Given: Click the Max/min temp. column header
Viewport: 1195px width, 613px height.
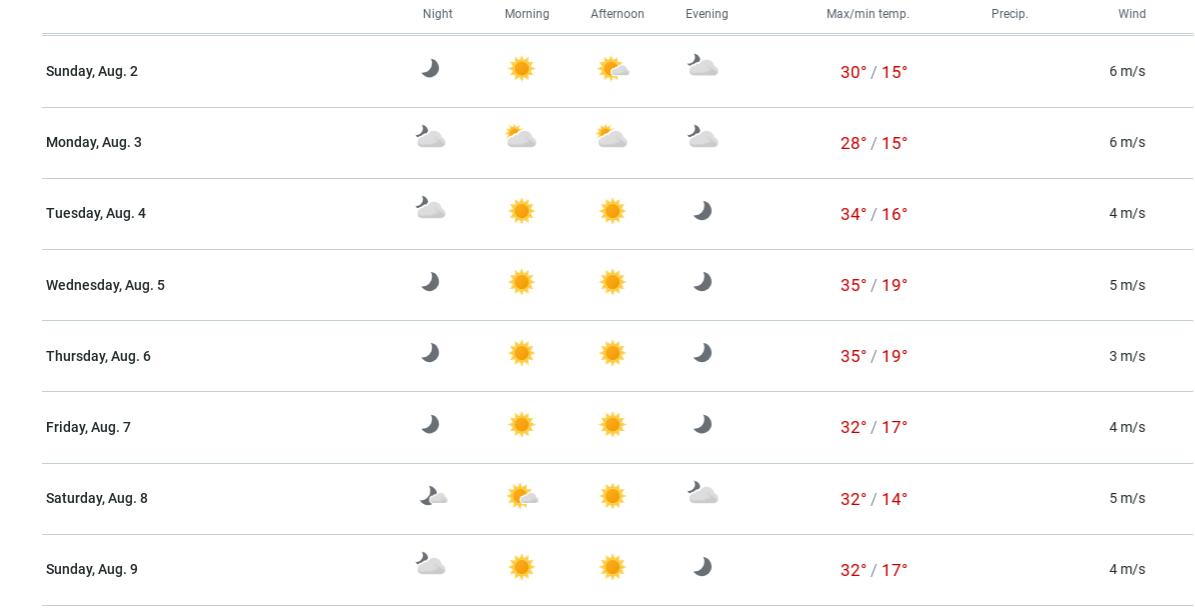Looking at the screenshot, I should [x=868, y=14].
